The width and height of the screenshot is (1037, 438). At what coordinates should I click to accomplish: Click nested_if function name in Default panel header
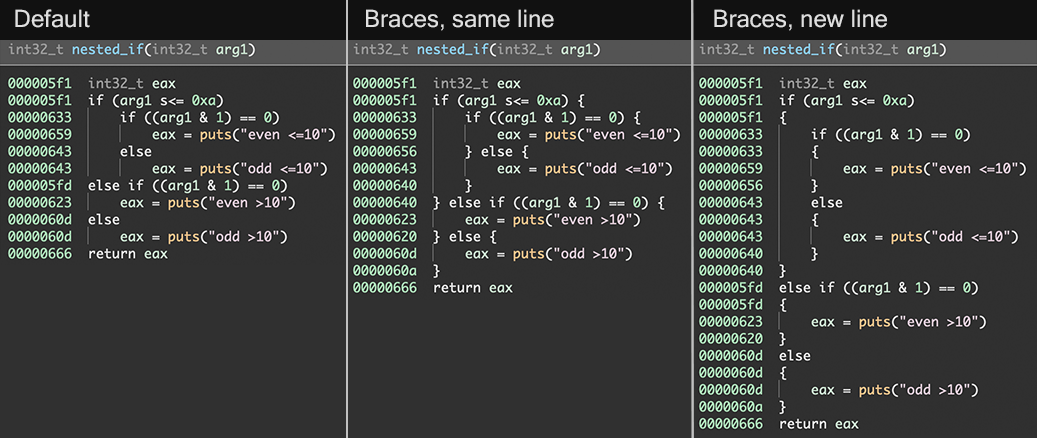[x=107, y=50]
